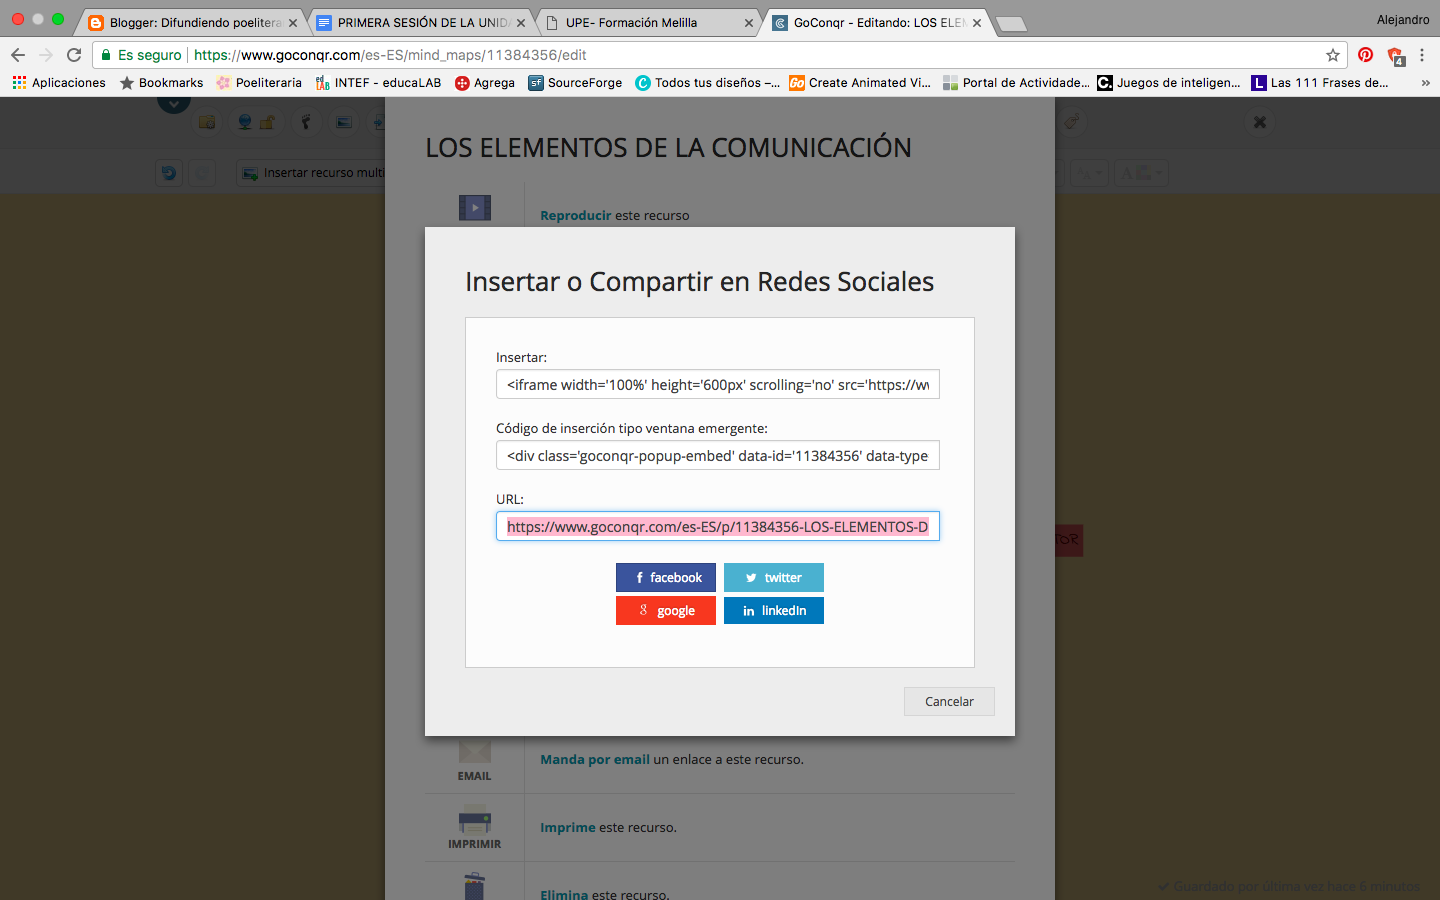Open the font size dropdown
This screenshot has width=1440, height=900.
coord(1090,173)
